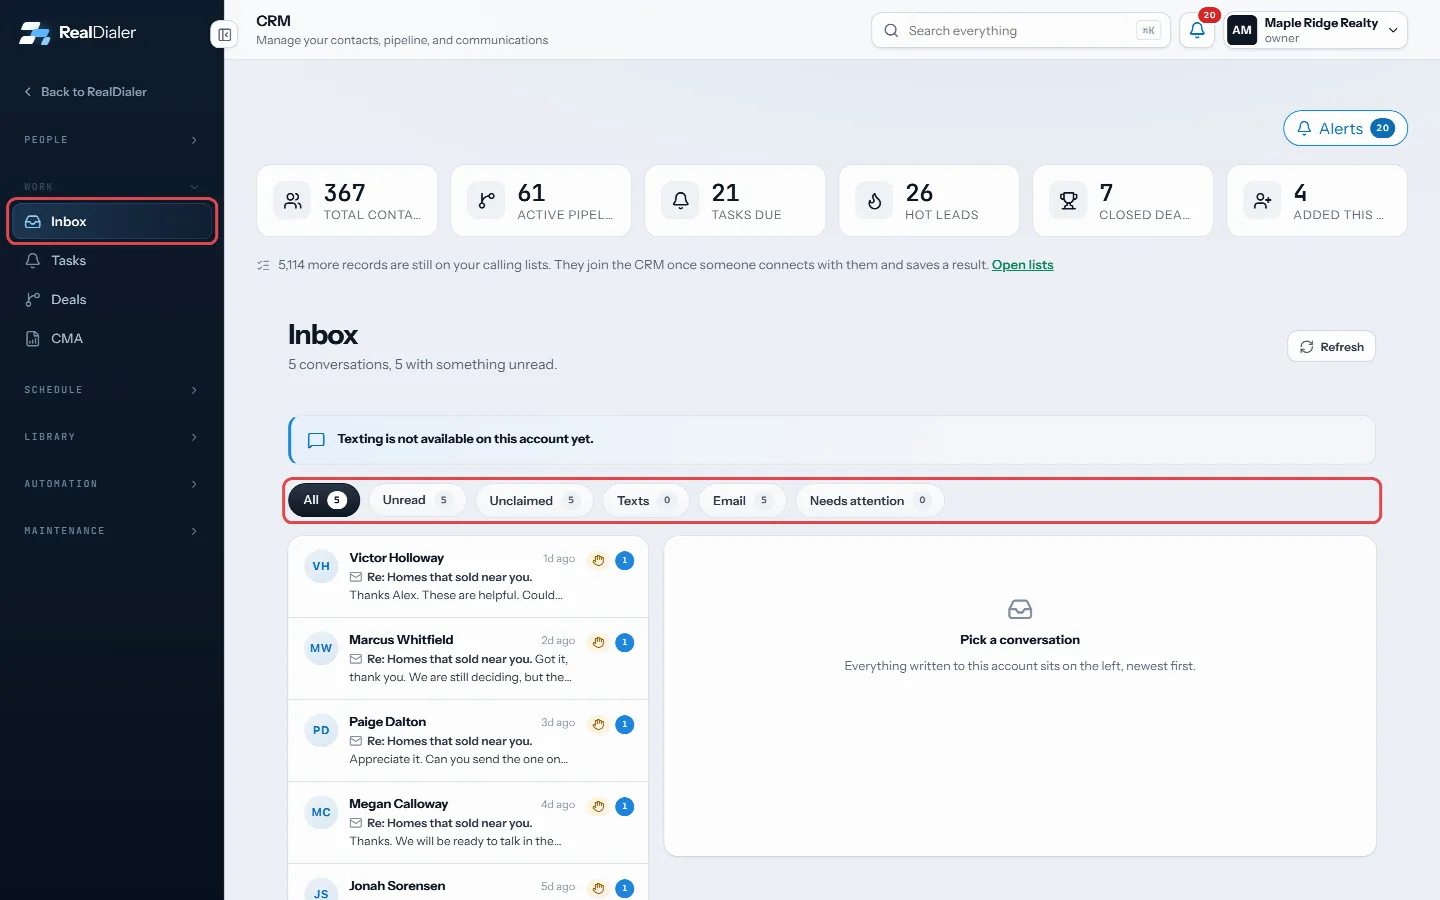Open Paige Dalton's conversation
The width and height of the screenshot is (1440, 900).
pyautogui.click(x=468, y=741)
